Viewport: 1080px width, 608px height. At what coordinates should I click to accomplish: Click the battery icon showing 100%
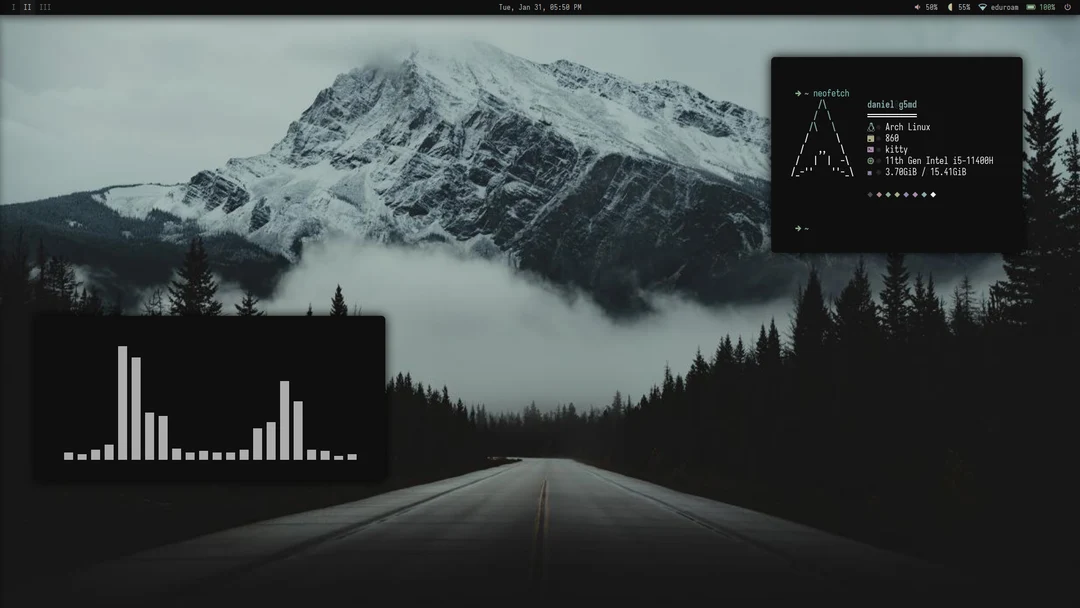[1031, 7]
